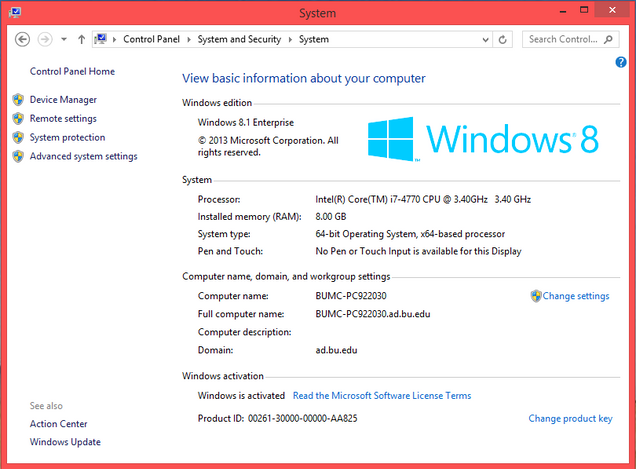Screen dimensions: 636x469
Task: Click the shield icon beside Device Manager
Action: pyautogui.click(x=18, y=100)
